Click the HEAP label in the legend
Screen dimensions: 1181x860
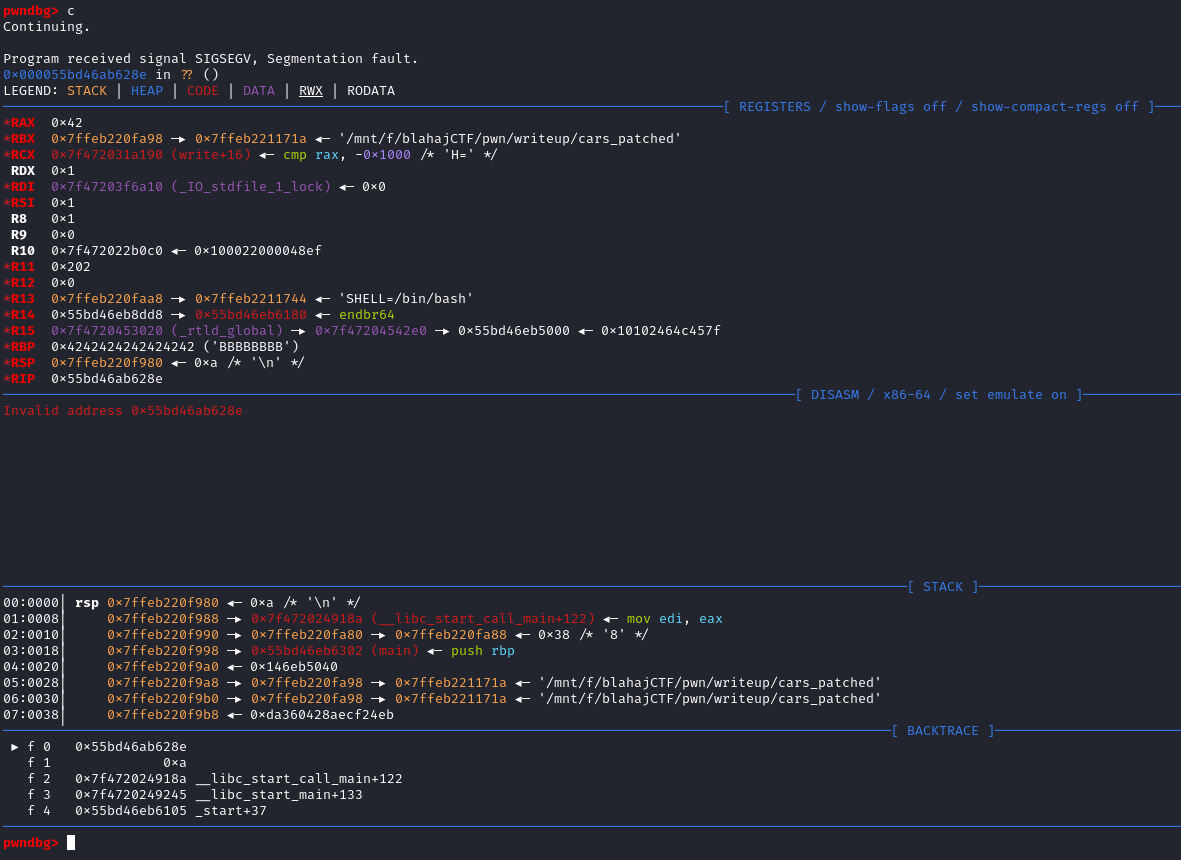point(146,90)
